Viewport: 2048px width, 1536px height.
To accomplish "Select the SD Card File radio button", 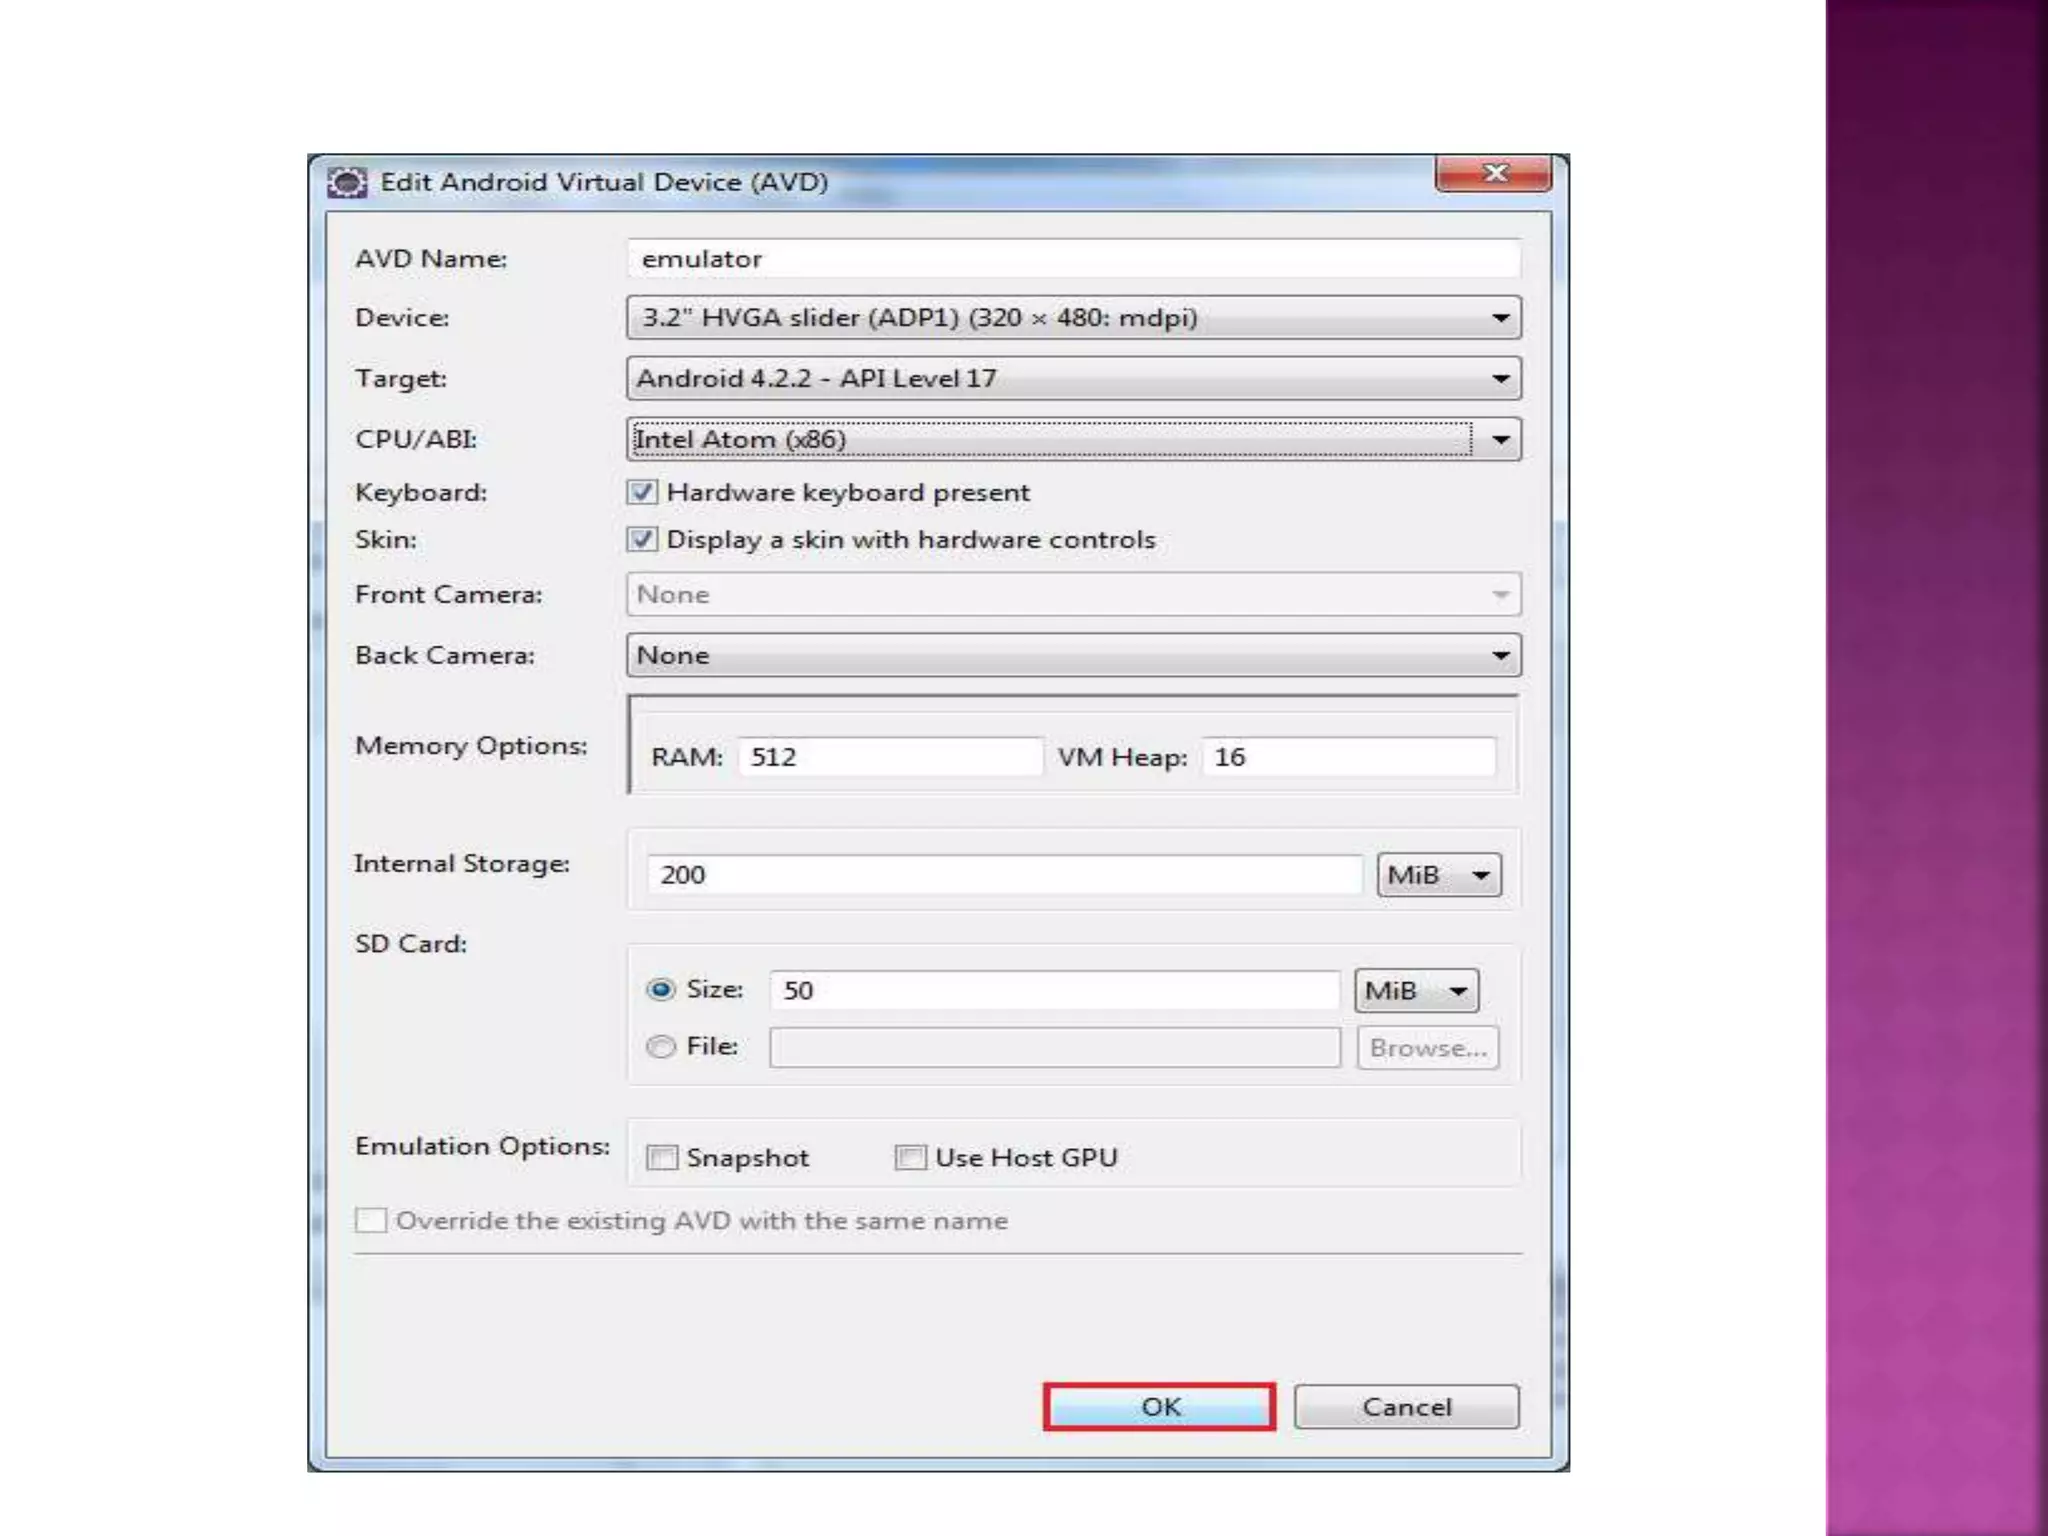I will pyautogui.click(x=661, y=1047).
